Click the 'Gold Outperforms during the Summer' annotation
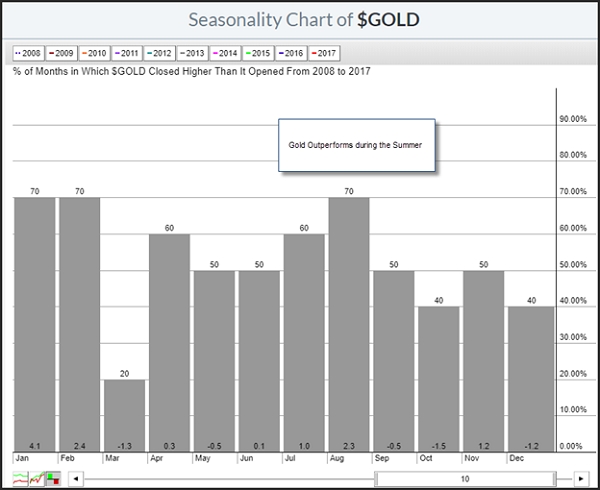 point(356,146)
